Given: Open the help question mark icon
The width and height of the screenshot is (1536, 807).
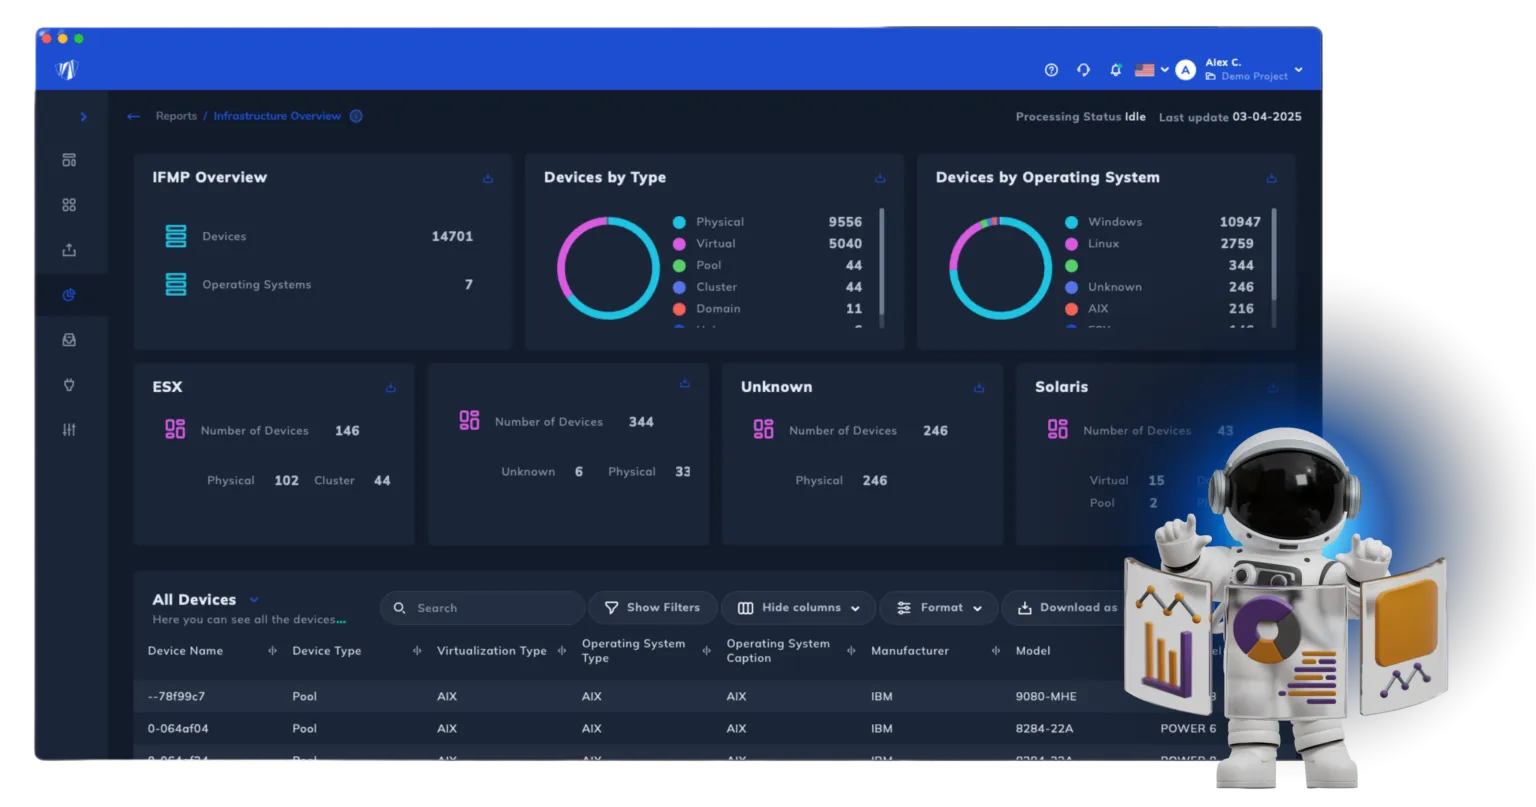Looking at the screenshot, I should (x=1051, y=70).
